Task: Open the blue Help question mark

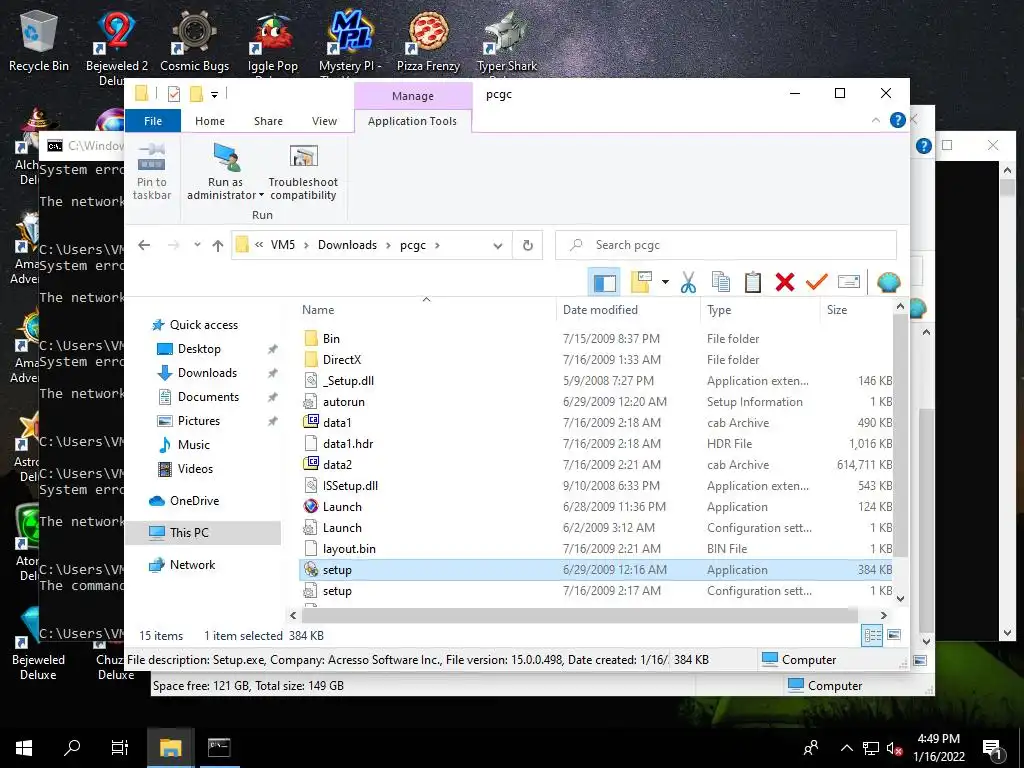Action: pyautogui.click(x=898, y=120)
